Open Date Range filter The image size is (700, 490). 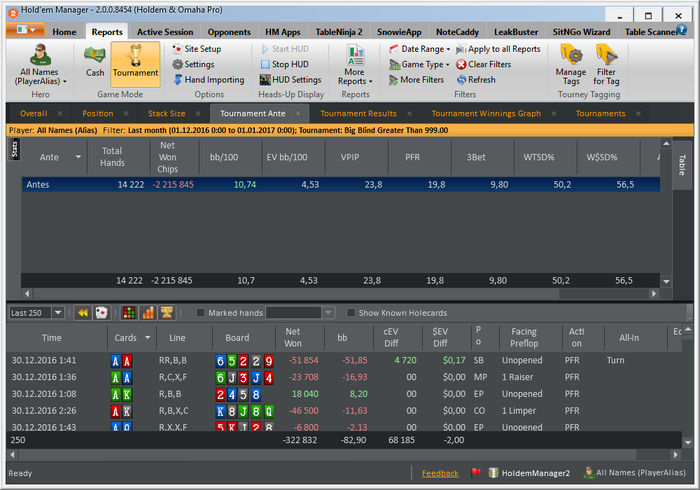[419, 49]
